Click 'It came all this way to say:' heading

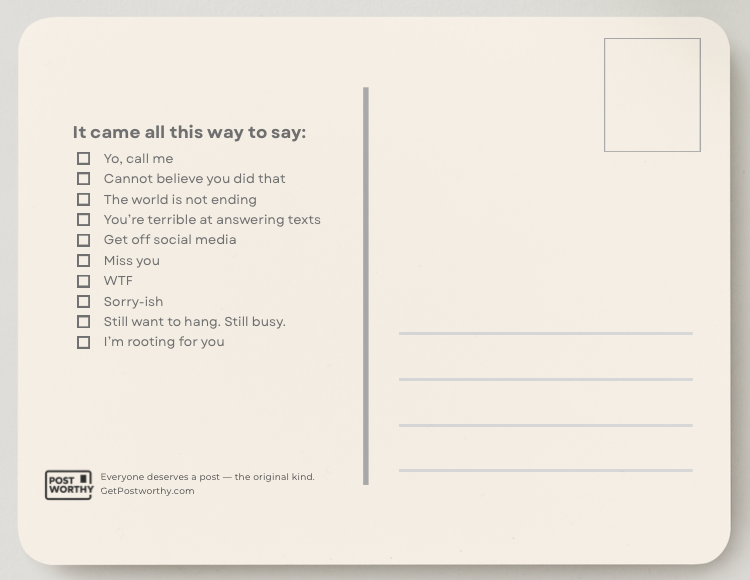coord(189,132)
